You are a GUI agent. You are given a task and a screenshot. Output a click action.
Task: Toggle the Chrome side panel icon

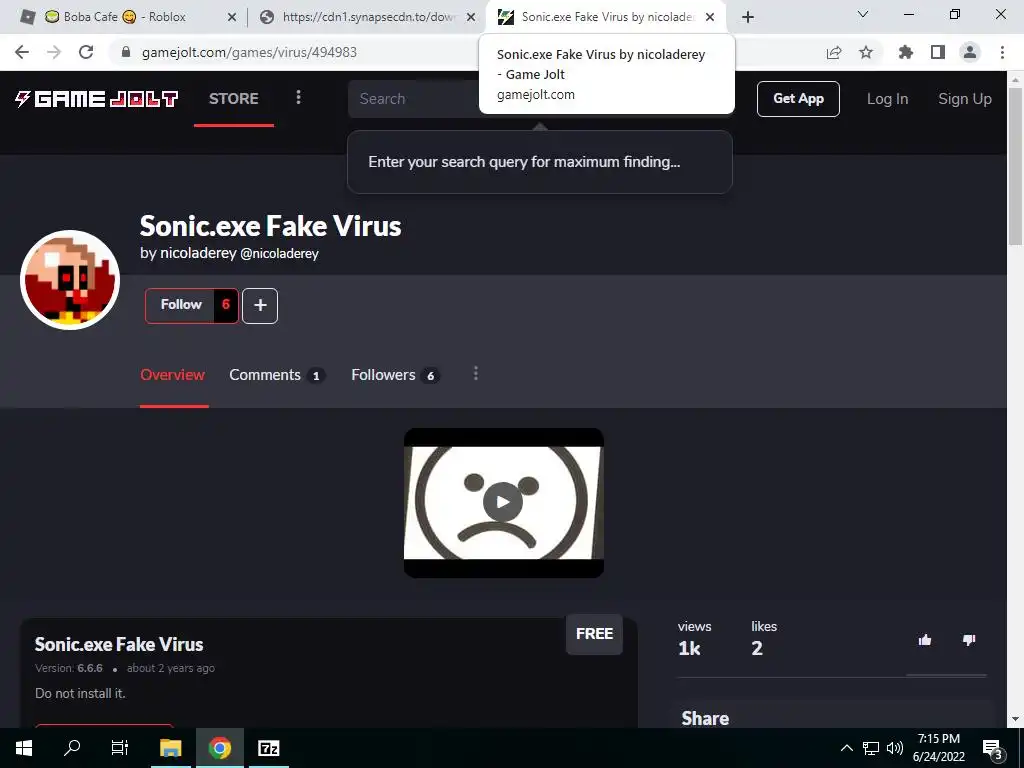click(938, 52)
